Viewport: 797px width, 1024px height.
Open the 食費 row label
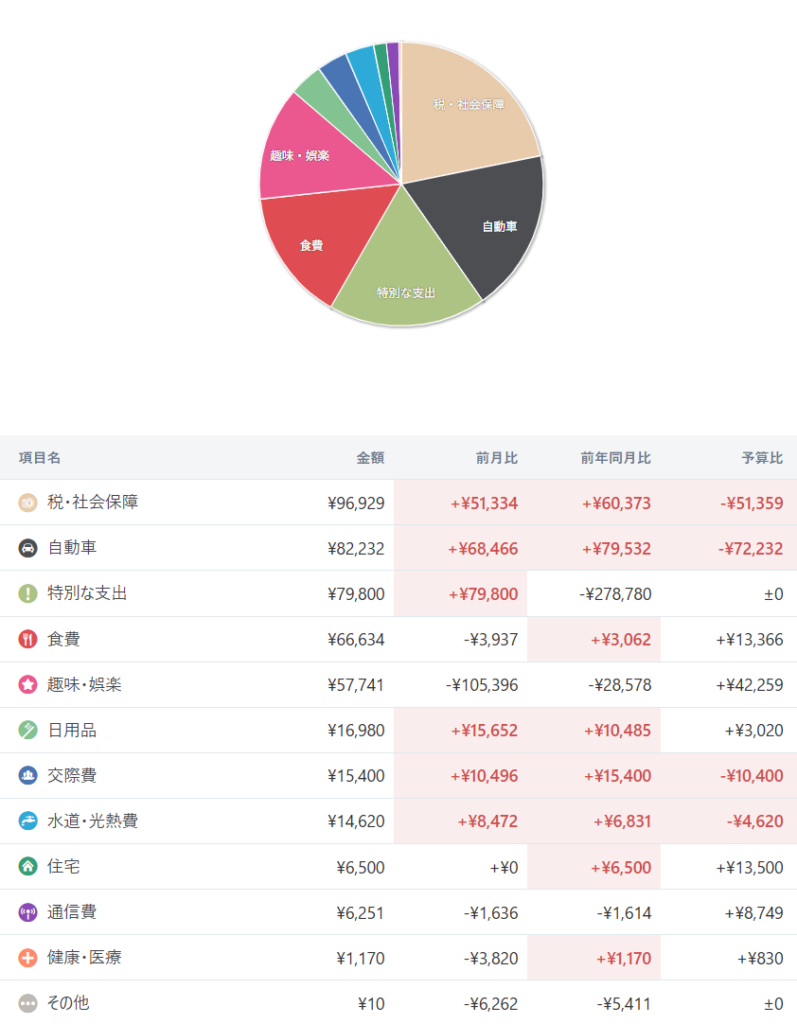pos(63,639)
